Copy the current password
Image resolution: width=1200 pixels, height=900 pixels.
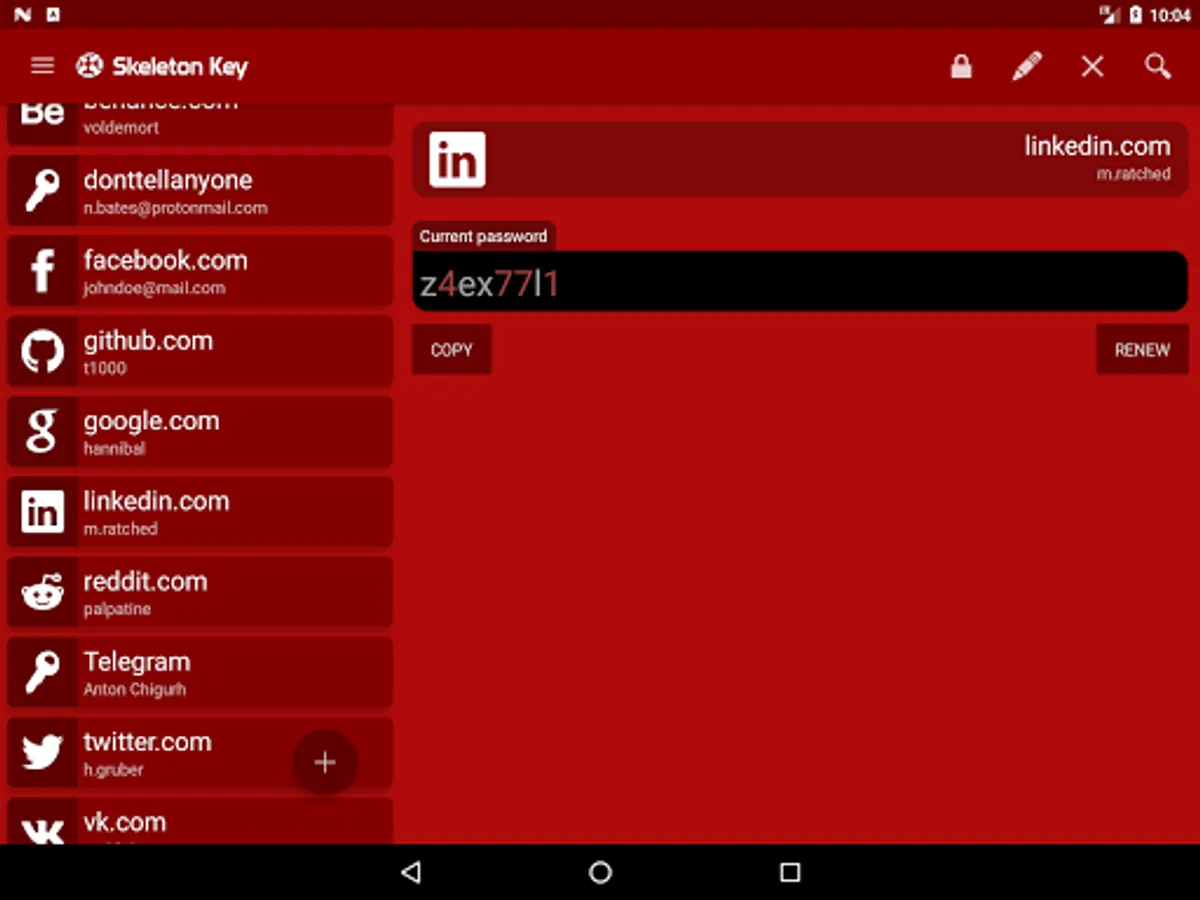point(451,350)
